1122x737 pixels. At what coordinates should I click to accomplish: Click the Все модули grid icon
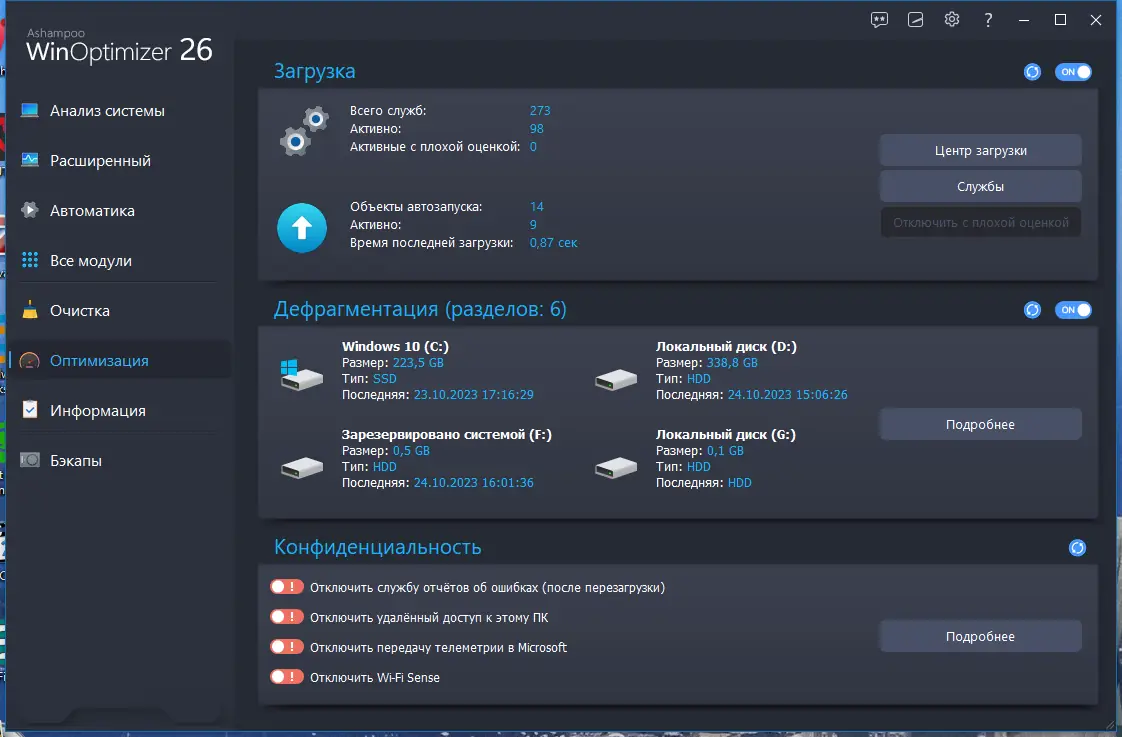point(30,260)
